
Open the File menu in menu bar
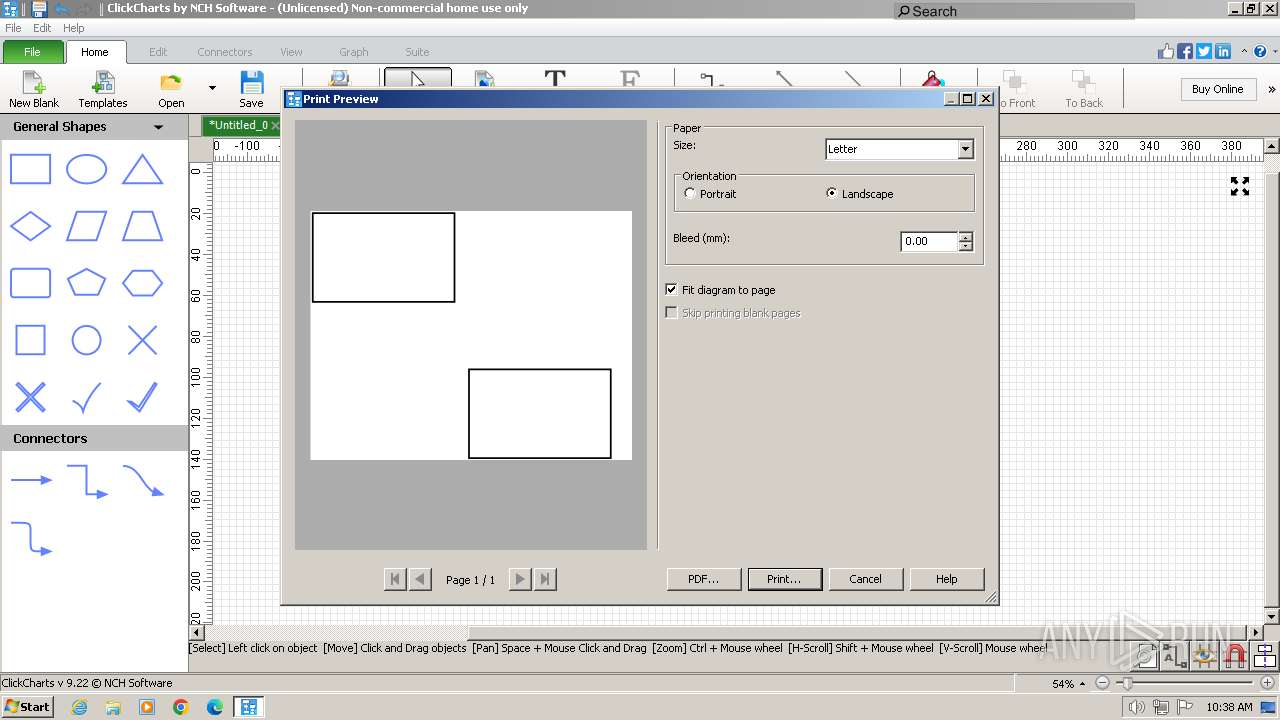[x=13, y=28]
